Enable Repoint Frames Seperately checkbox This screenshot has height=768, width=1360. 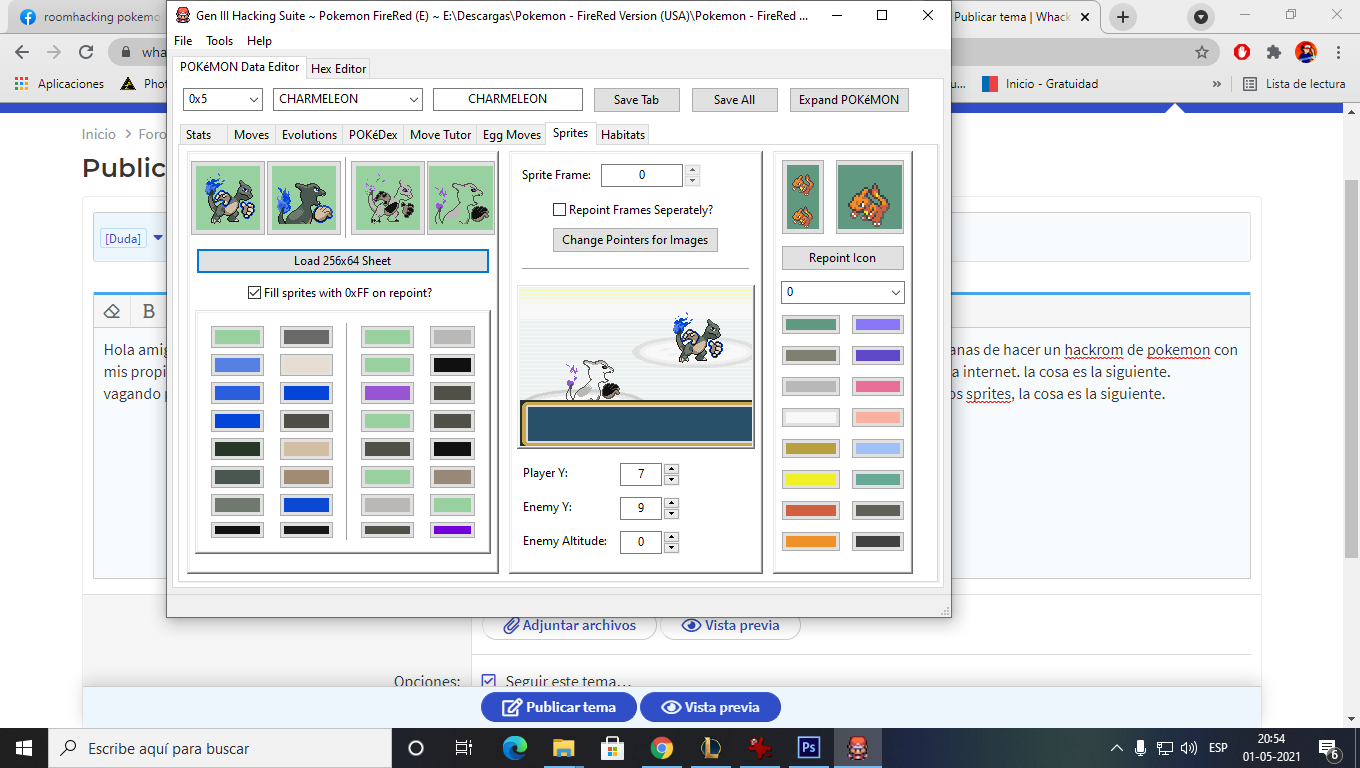(560, 210)
